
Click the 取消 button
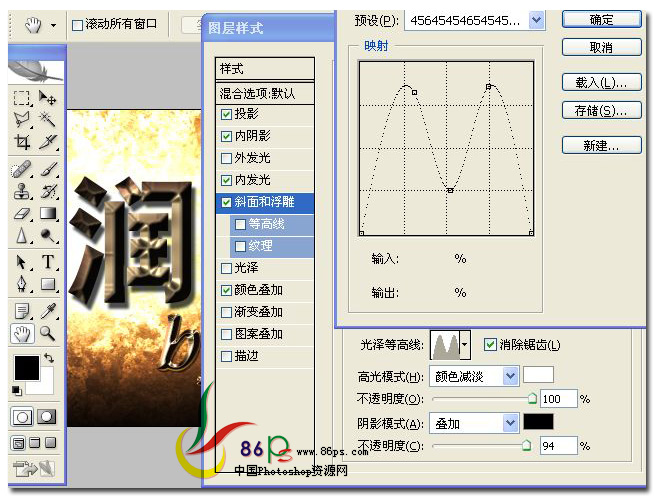601,47
